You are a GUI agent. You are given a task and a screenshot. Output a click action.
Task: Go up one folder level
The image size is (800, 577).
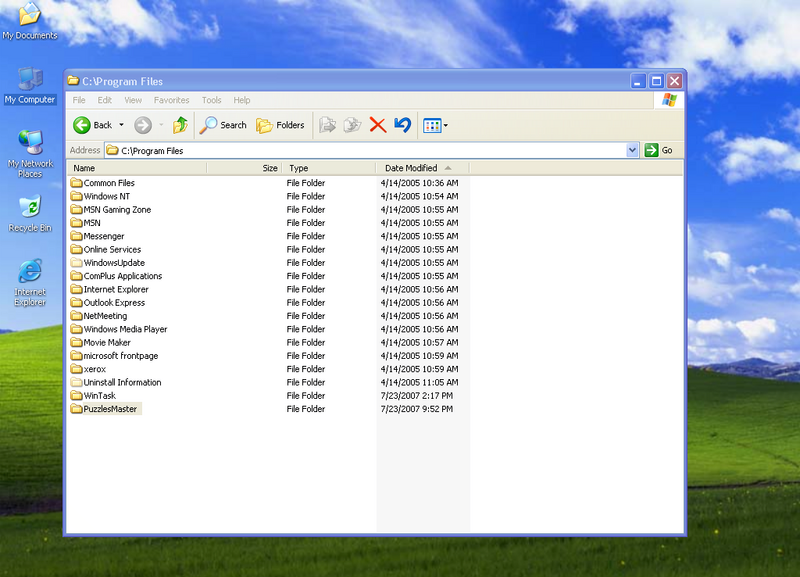(180, 125)
